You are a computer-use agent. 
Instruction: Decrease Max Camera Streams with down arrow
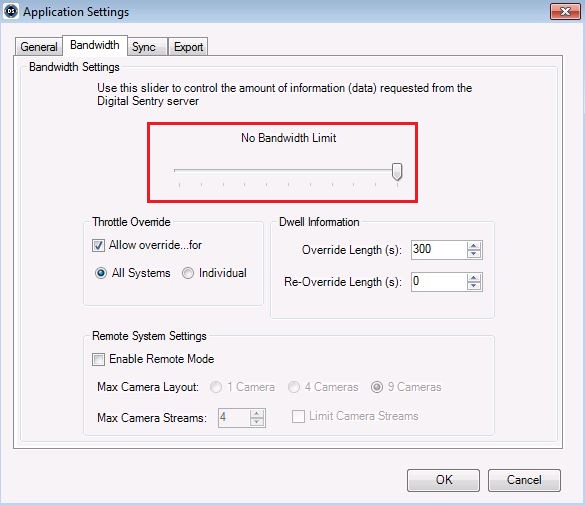tap(257, 422)
